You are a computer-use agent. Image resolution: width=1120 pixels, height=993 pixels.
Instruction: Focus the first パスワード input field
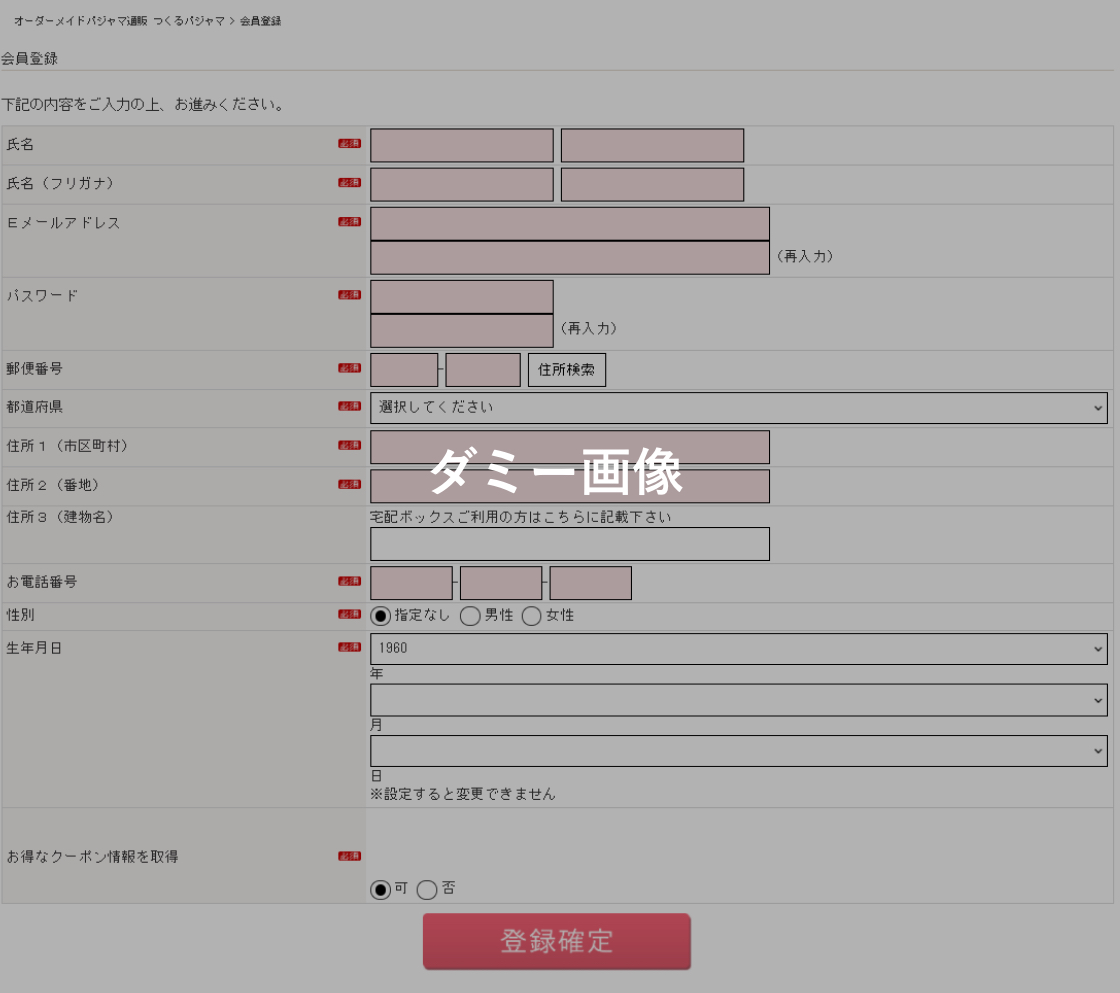point(461,297)
